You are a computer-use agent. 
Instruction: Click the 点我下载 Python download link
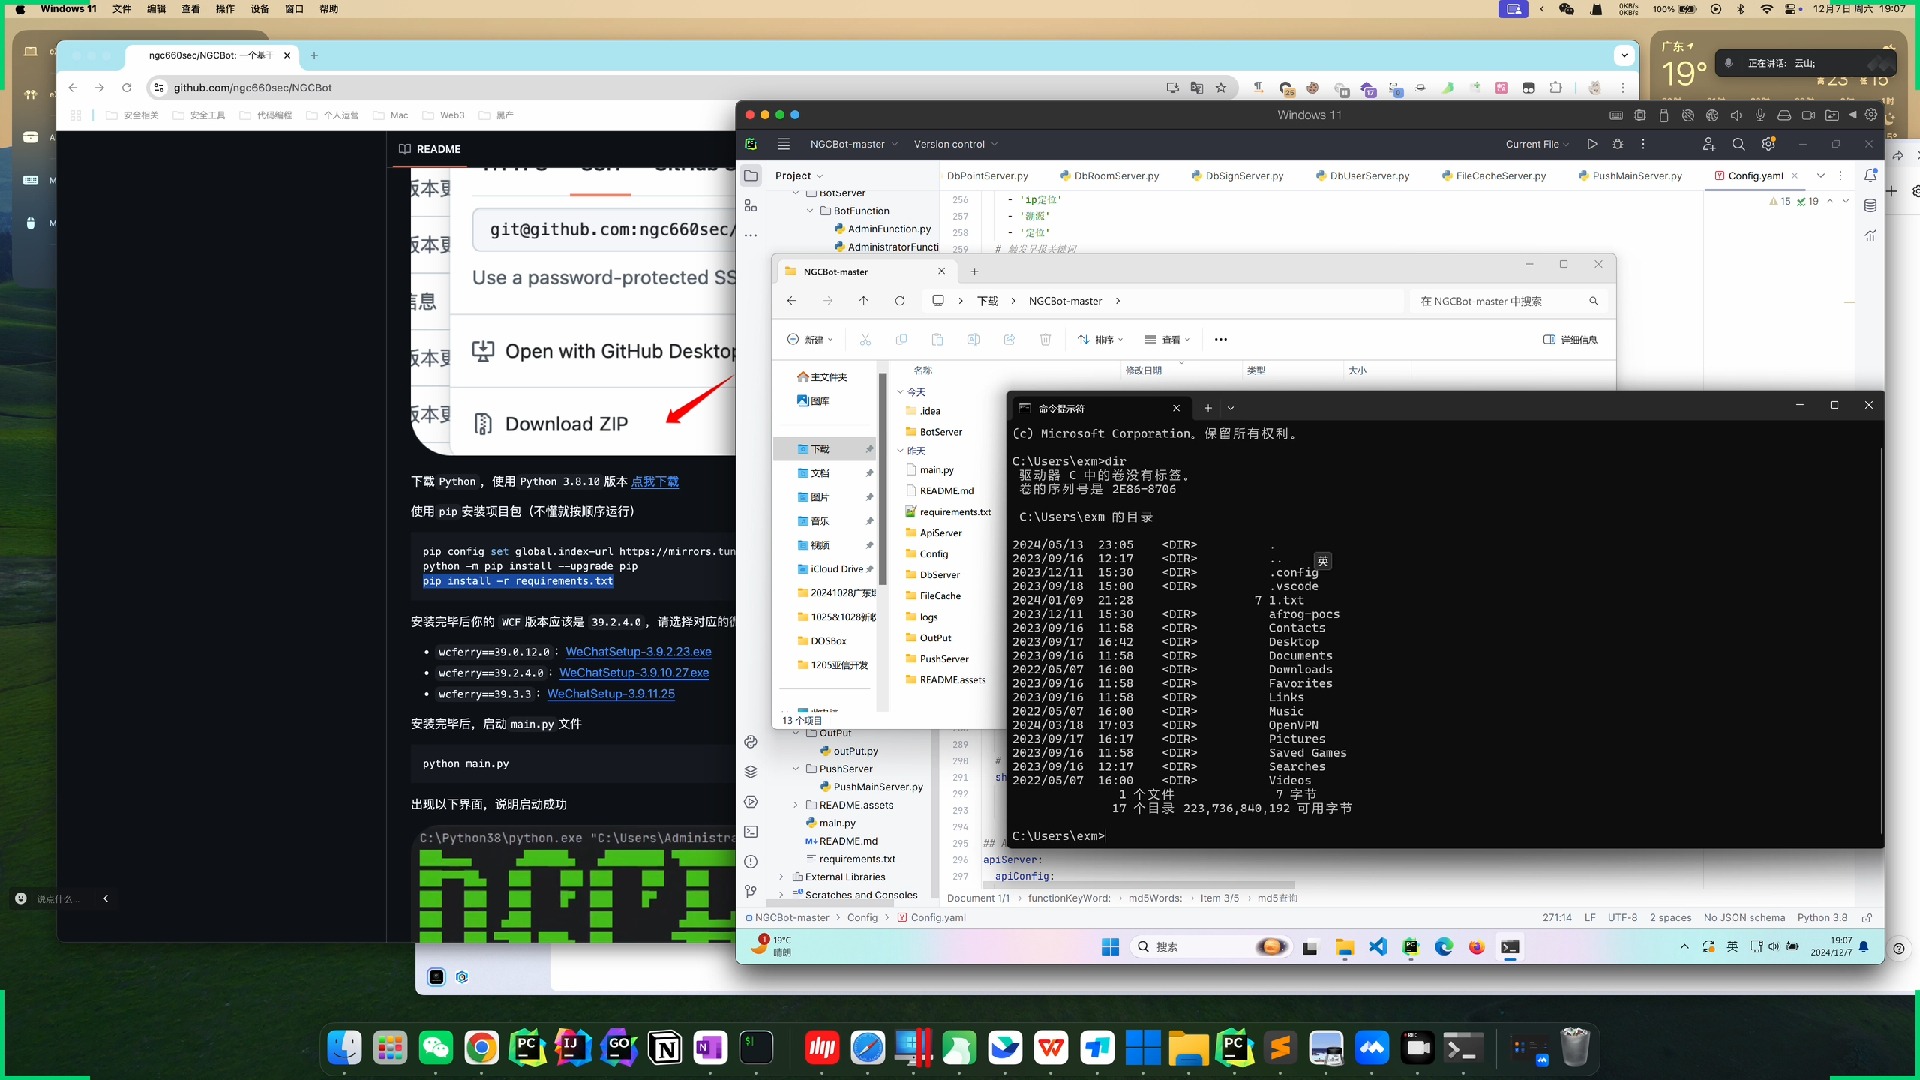[655, 482]
